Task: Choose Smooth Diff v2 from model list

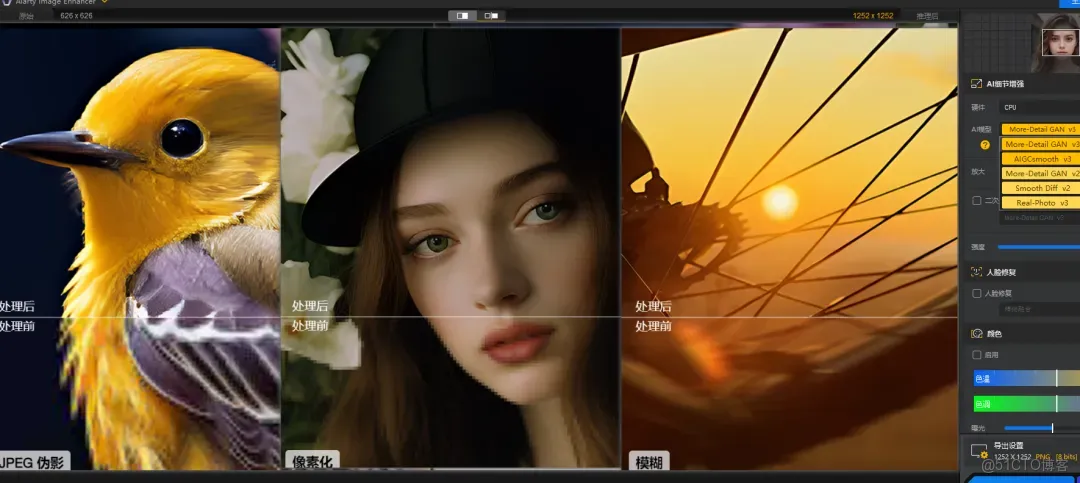Action: [x=1040, y=188]
